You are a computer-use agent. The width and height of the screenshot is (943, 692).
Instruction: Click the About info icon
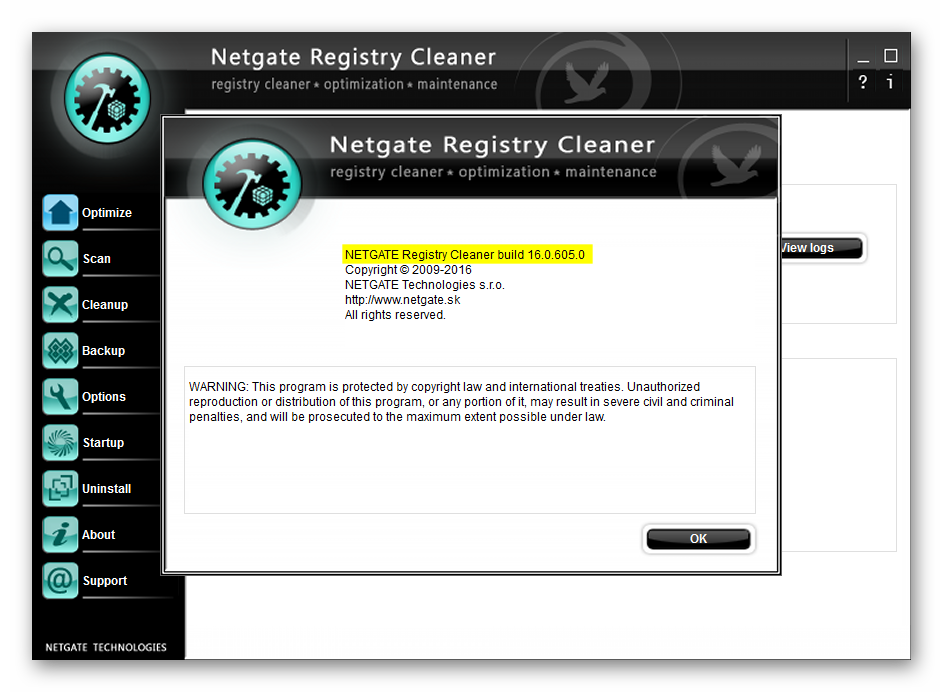60,534
